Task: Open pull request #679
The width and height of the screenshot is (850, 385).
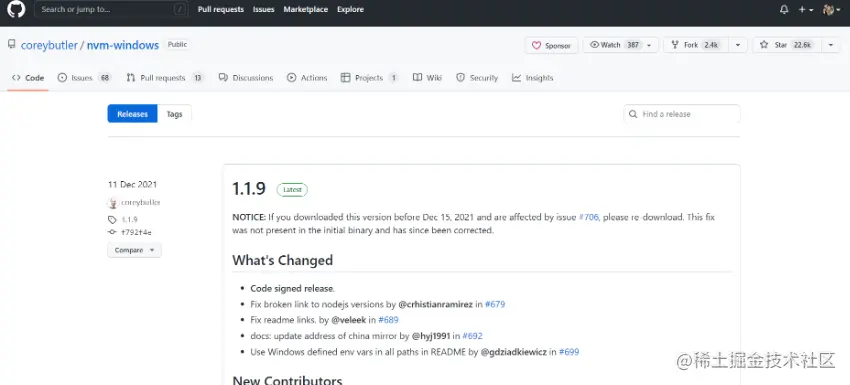Action: click(x=495, y=304)
